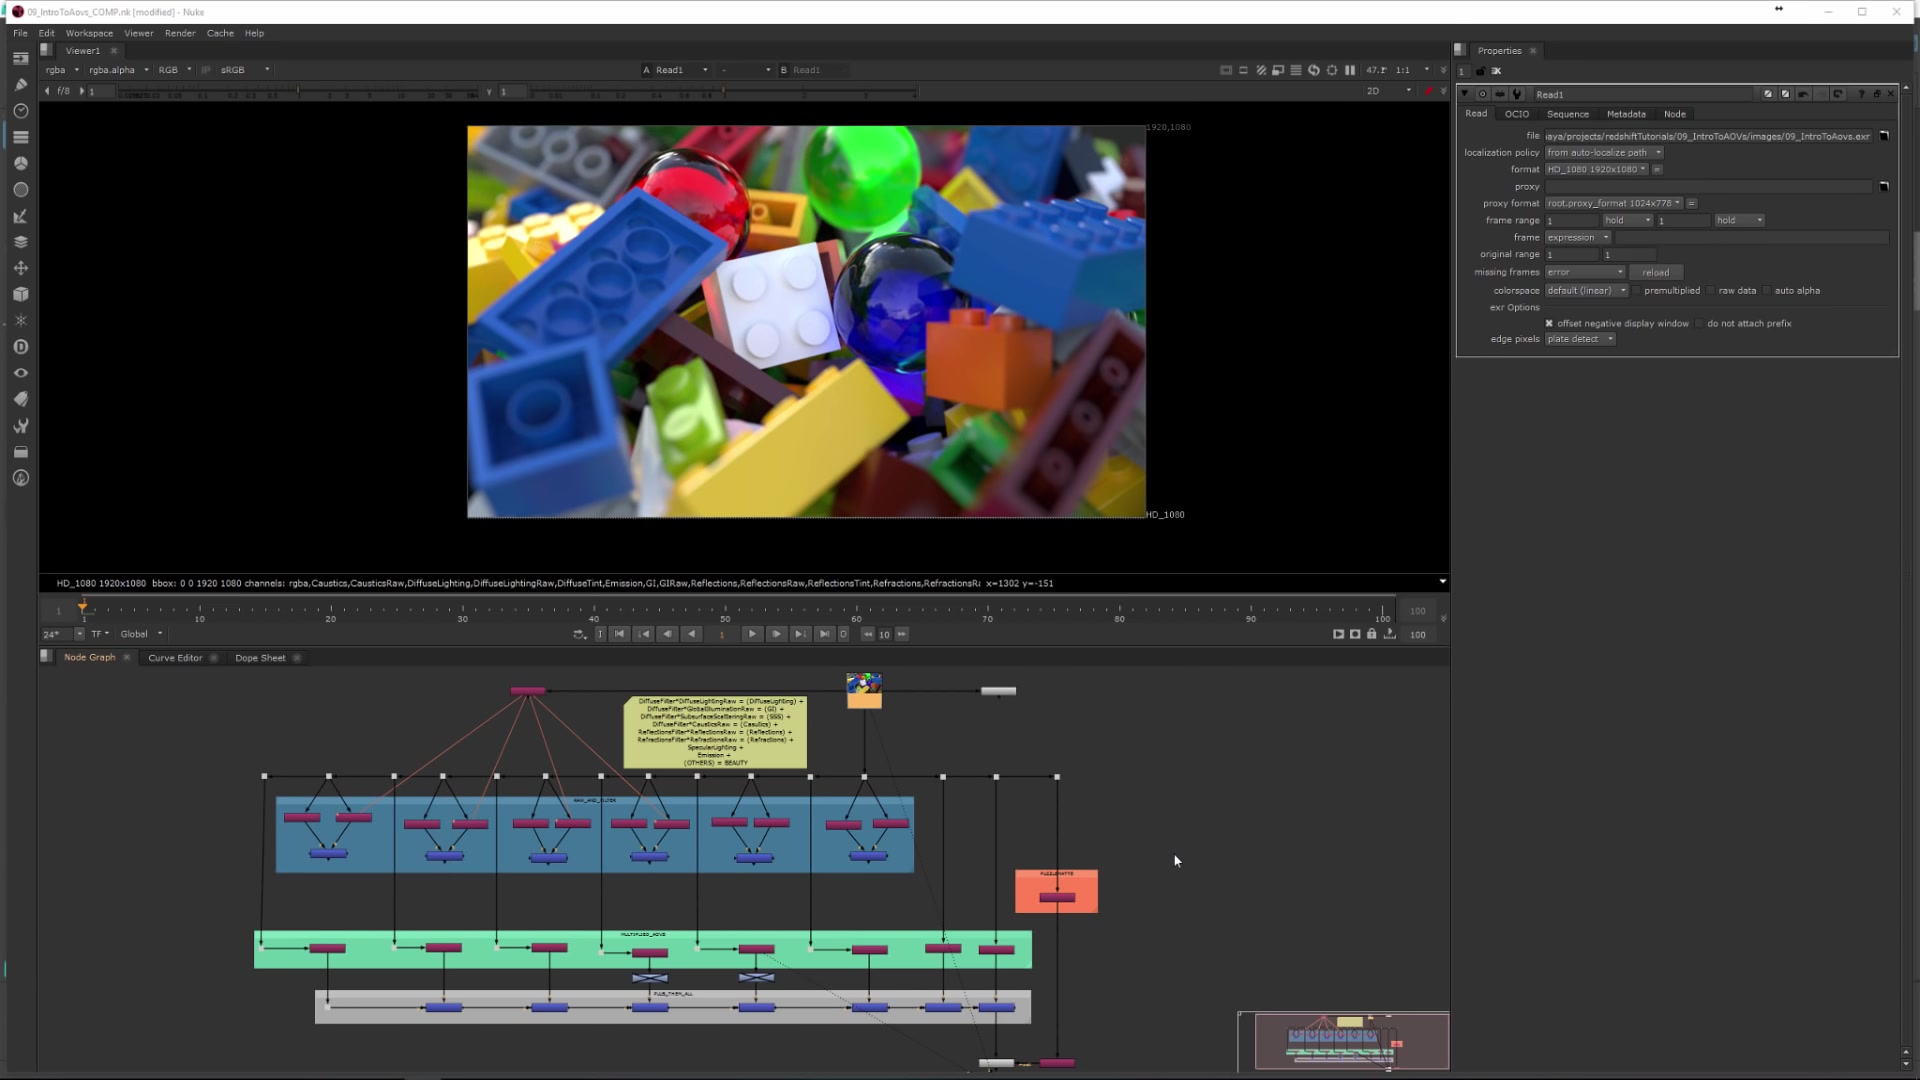The width and height of the screenshot is (1920, 1080).
Task: Open the colorspace default (linear) dropdown
Action: click(1586, 291)
